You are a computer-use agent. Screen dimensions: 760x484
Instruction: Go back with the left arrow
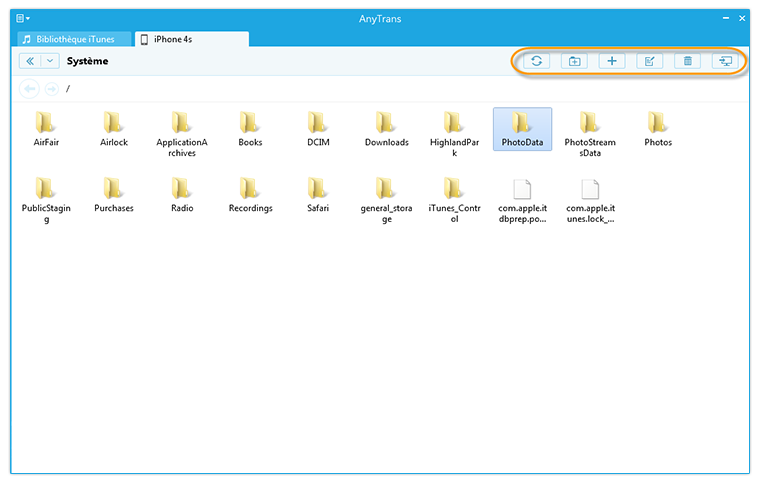pyautogui.click(x=30, y=89)
